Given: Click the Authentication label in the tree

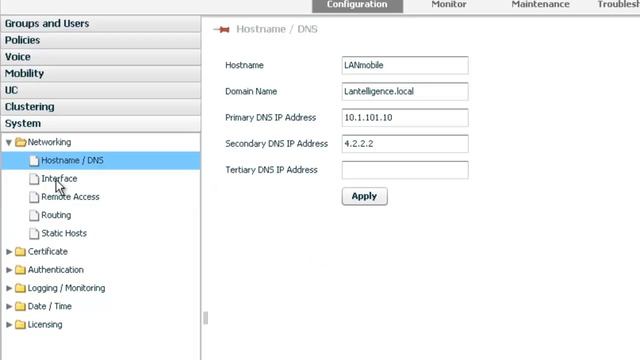Looking at the screenshot, I should tap(56, 270).
